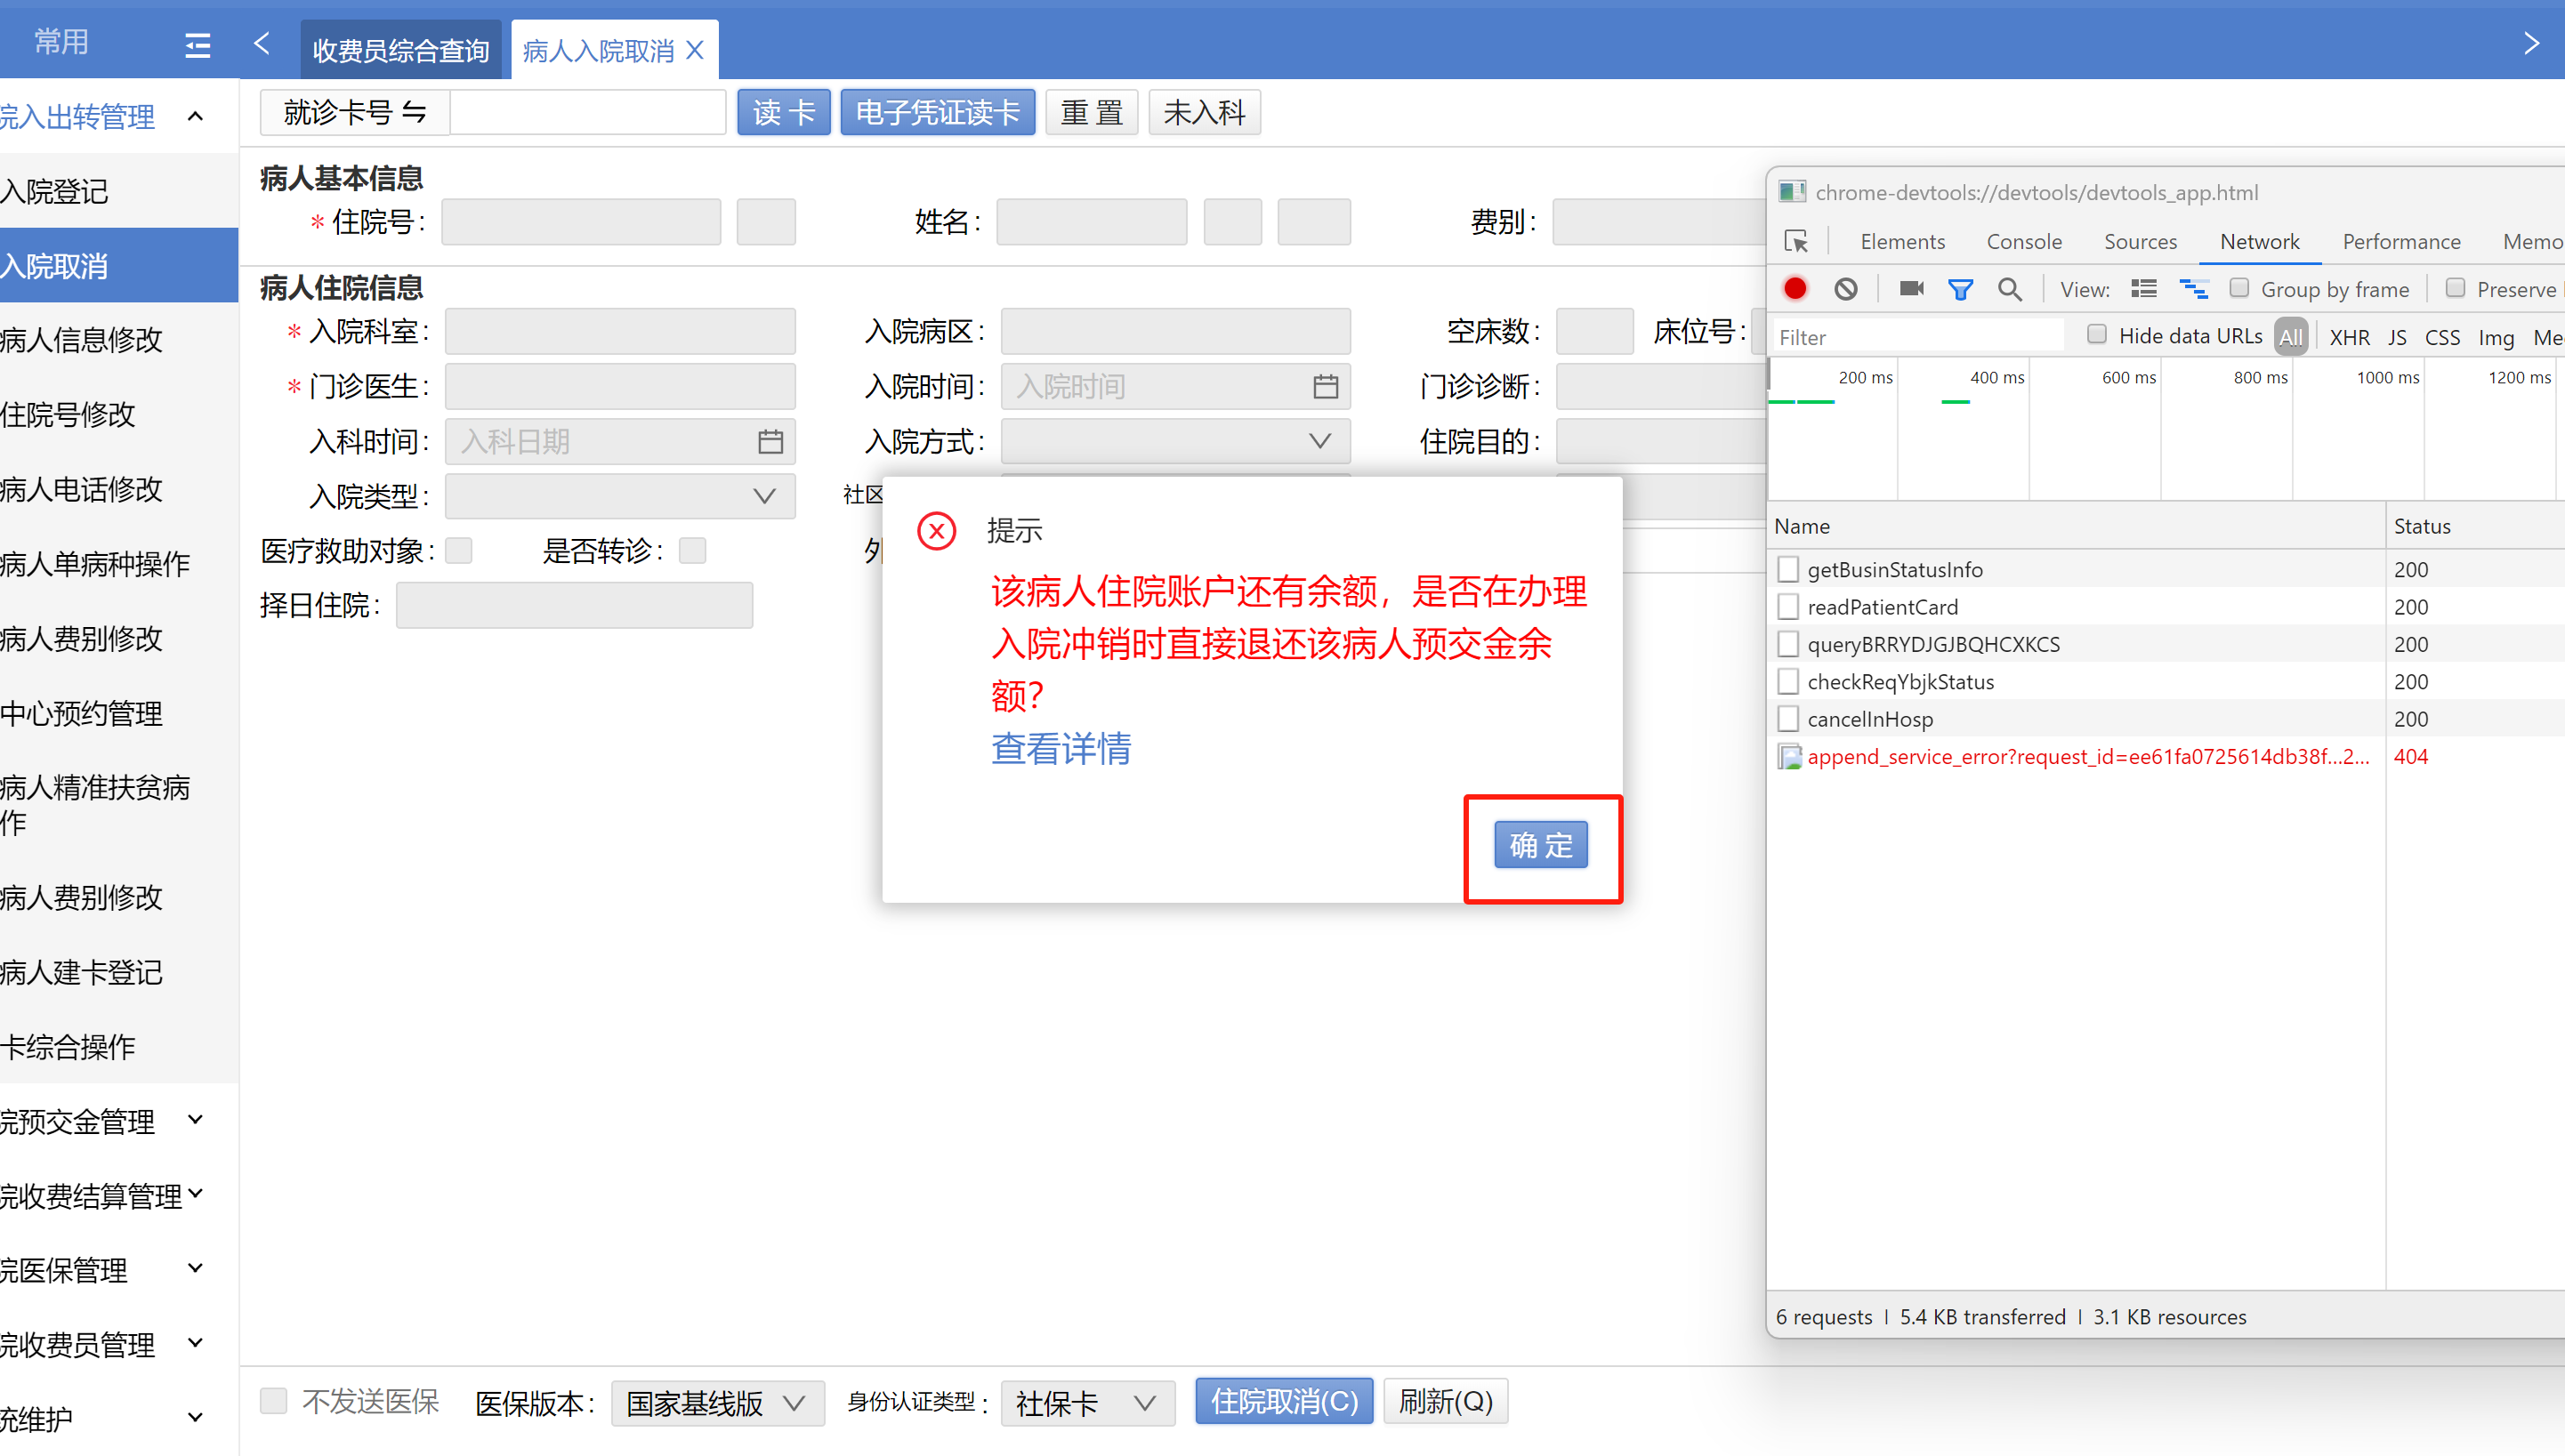
Task: Click the inspect element picker icon
Action: [1796, 241]
